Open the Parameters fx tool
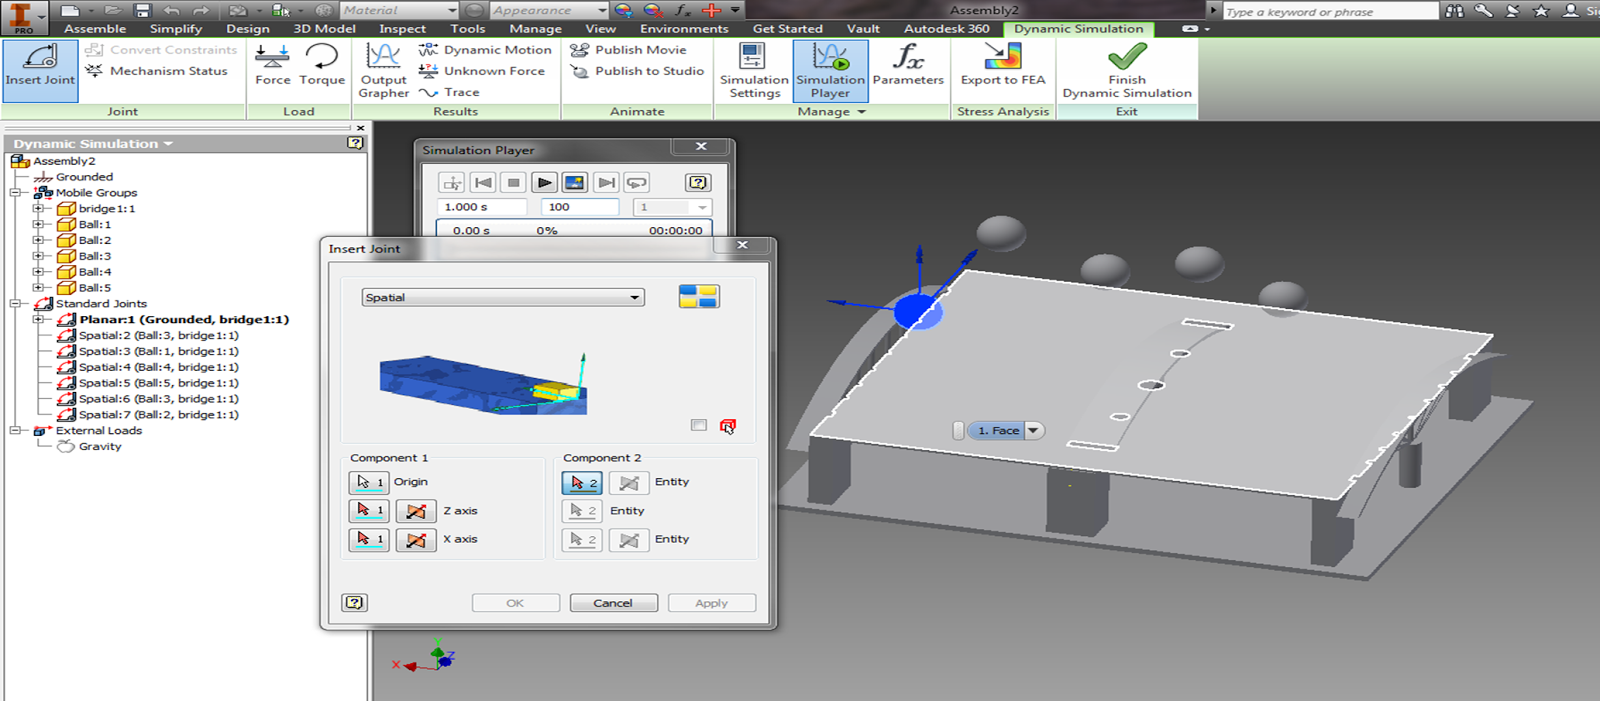This screenshot has height=701, width=1600. coord(908,65)
